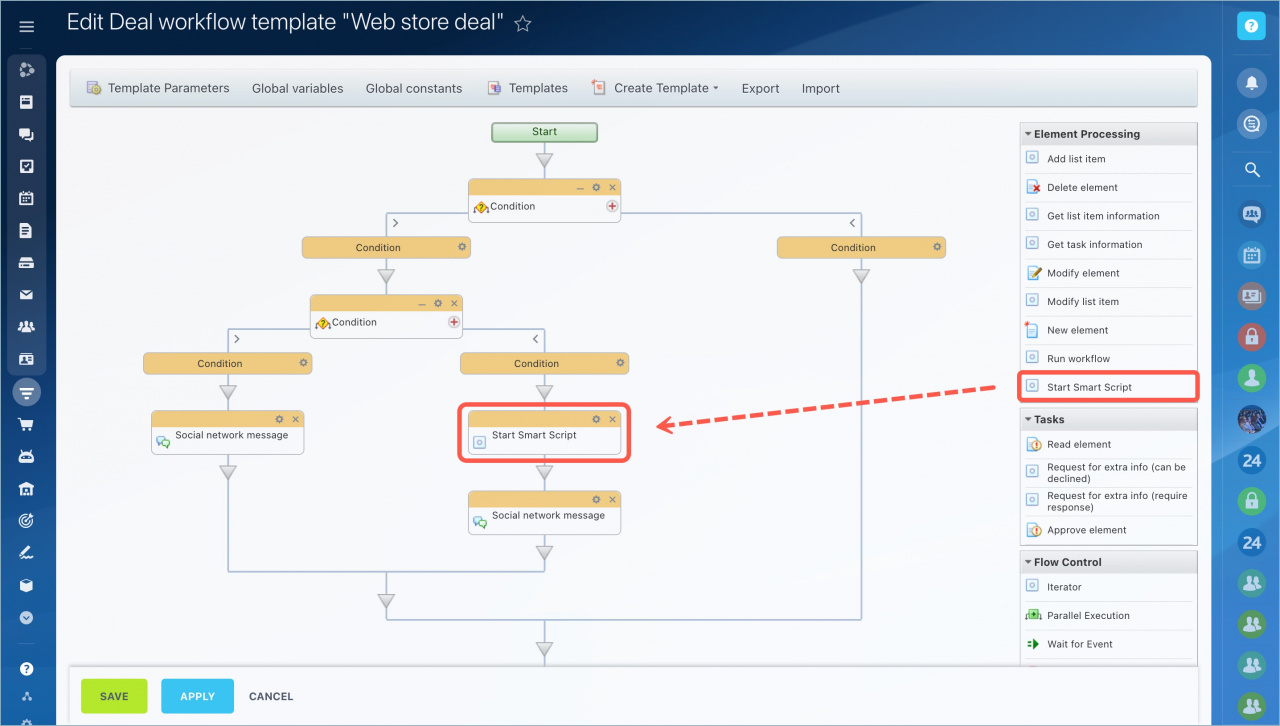Open the e-signature pen icon in left sidebar
This screenshot has width=1280, height=726.
click(x=27, y=553)
